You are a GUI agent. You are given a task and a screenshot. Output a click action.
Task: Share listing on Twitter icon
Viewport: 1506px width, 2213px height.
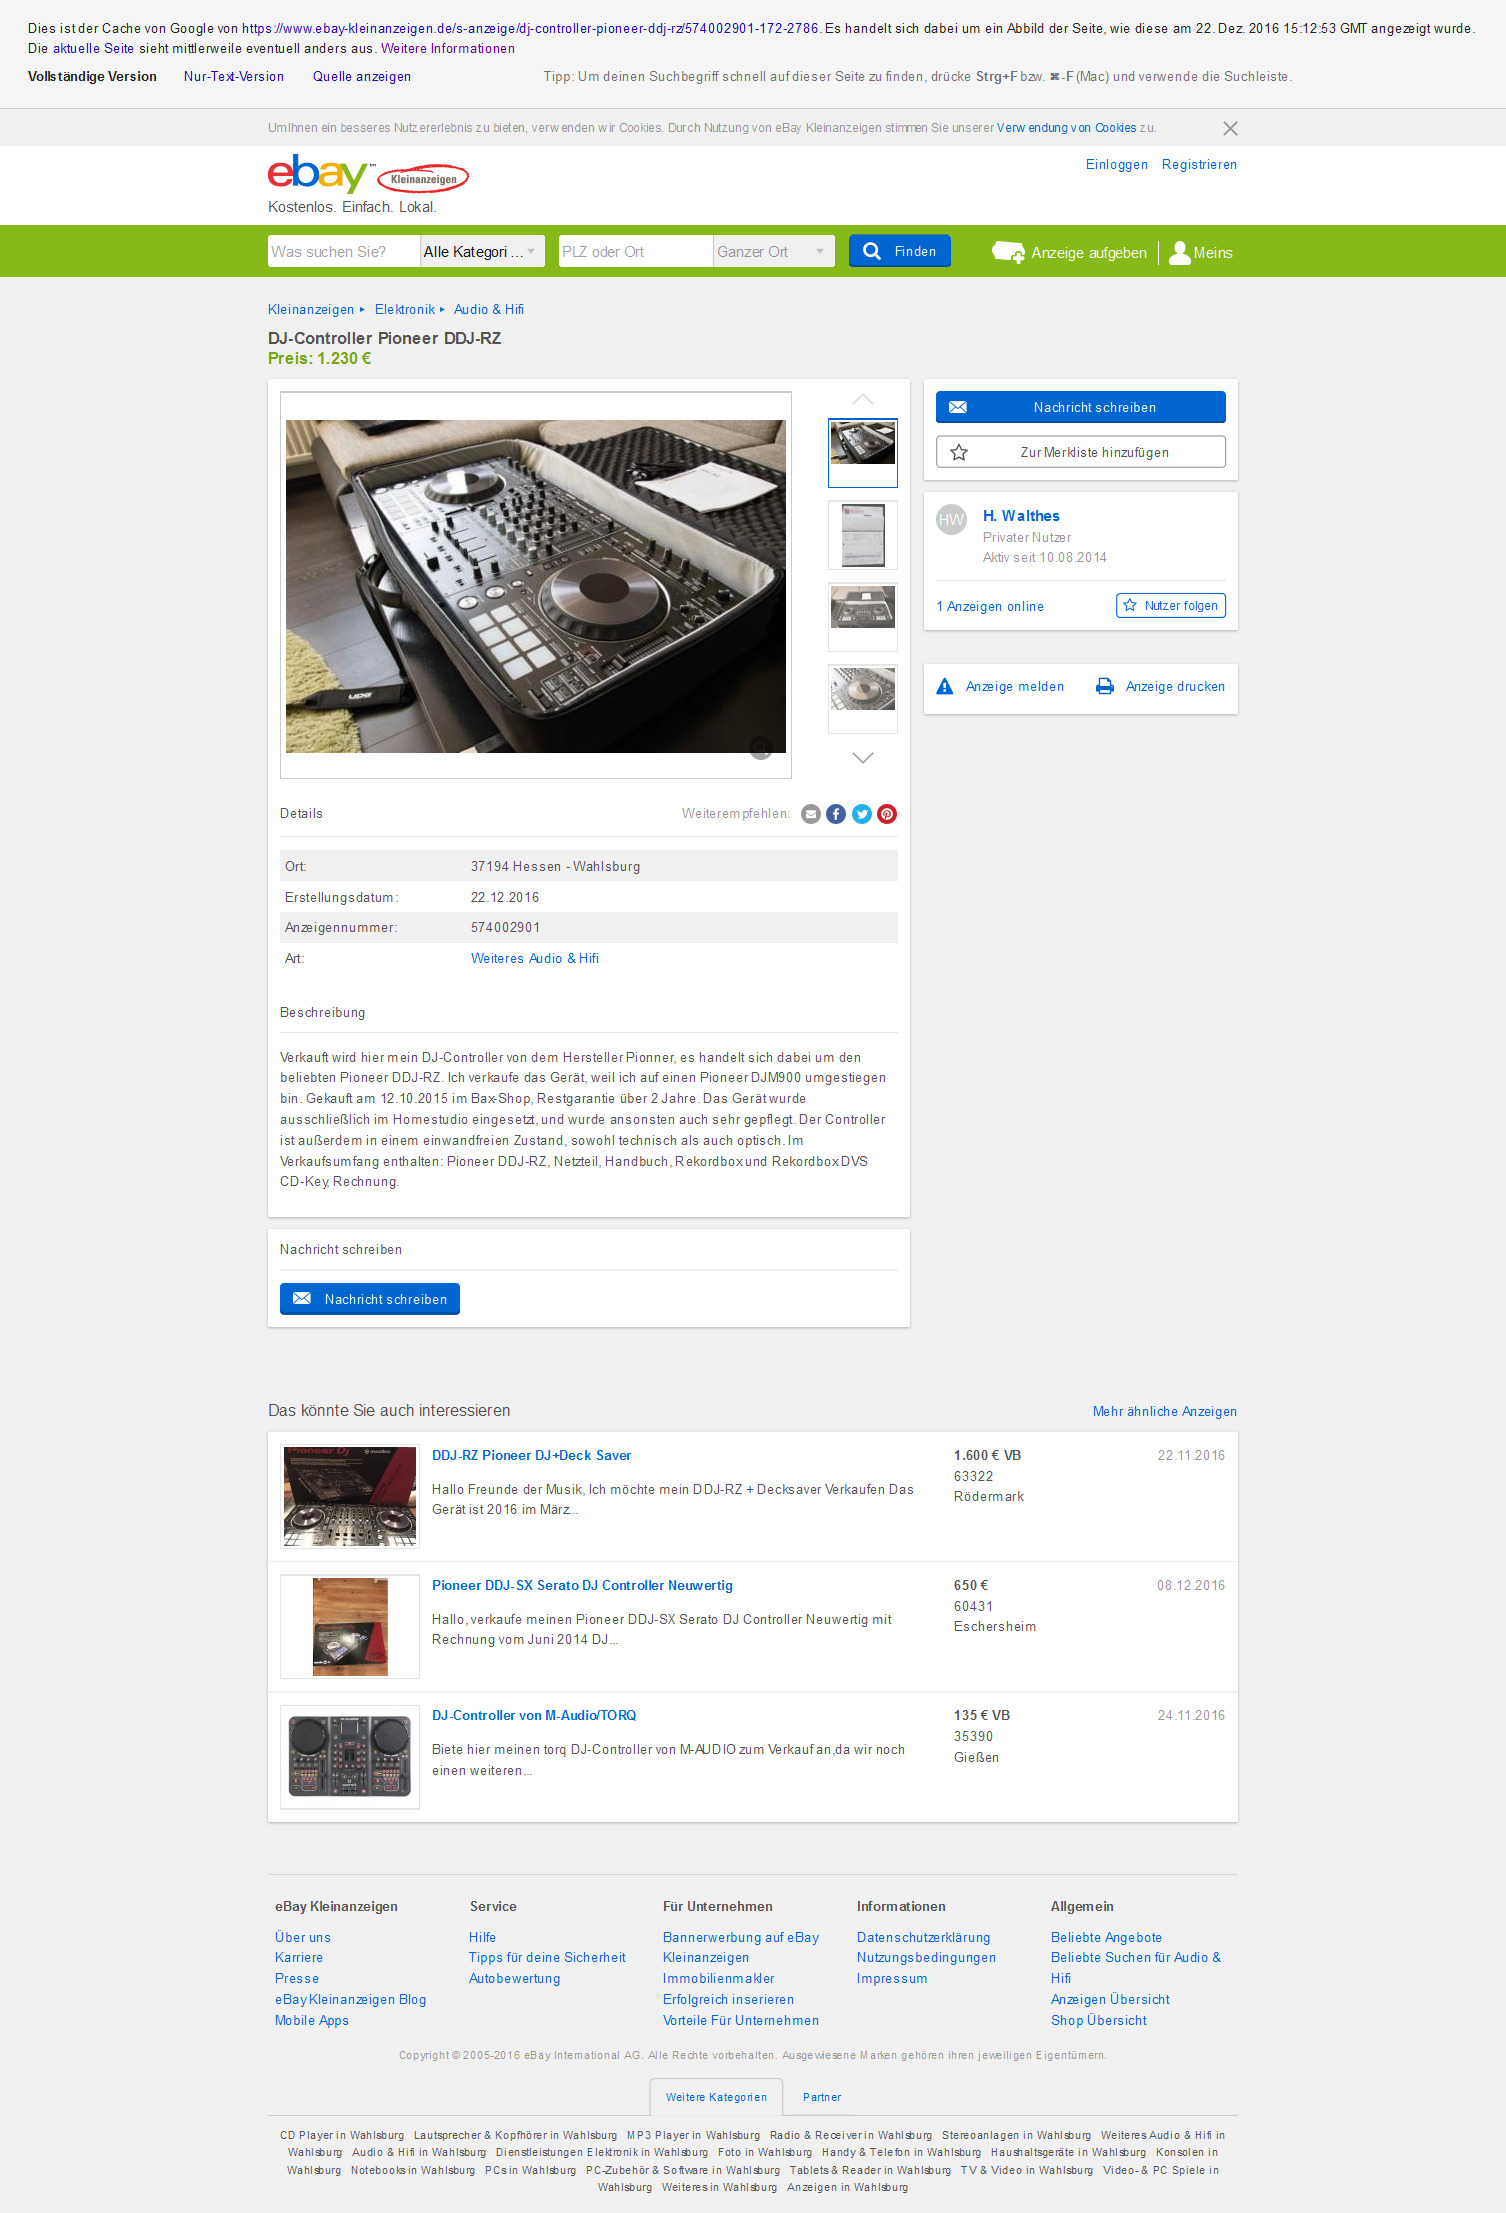tap(862, 814)
